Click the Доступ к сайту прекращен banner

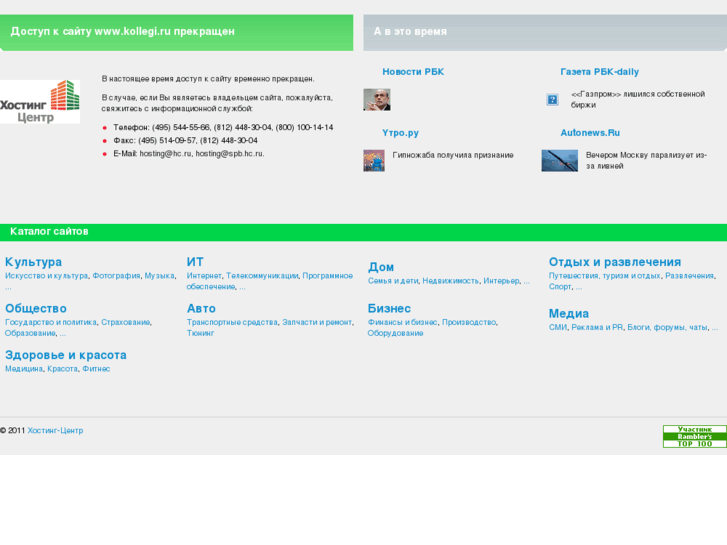[x=177, y=32]
